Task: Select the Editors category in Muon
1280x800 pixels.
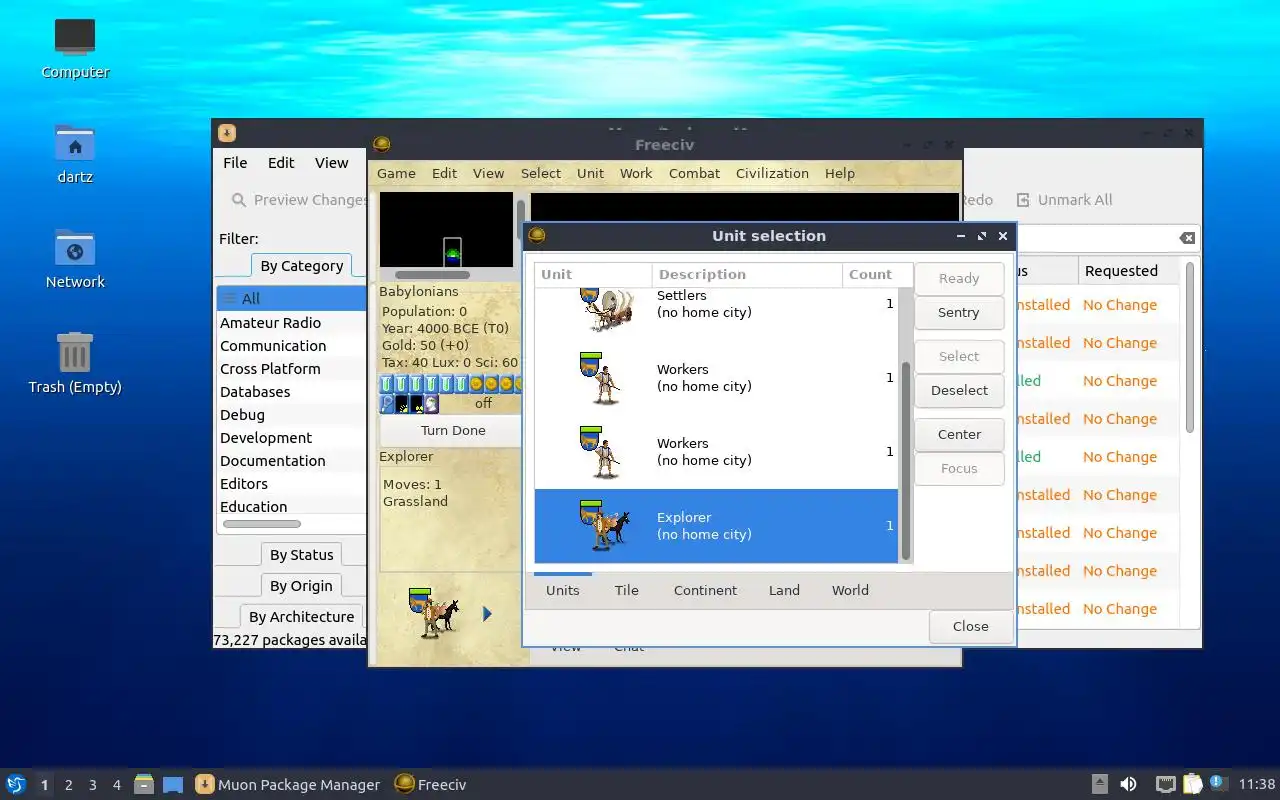Action: 291,484
